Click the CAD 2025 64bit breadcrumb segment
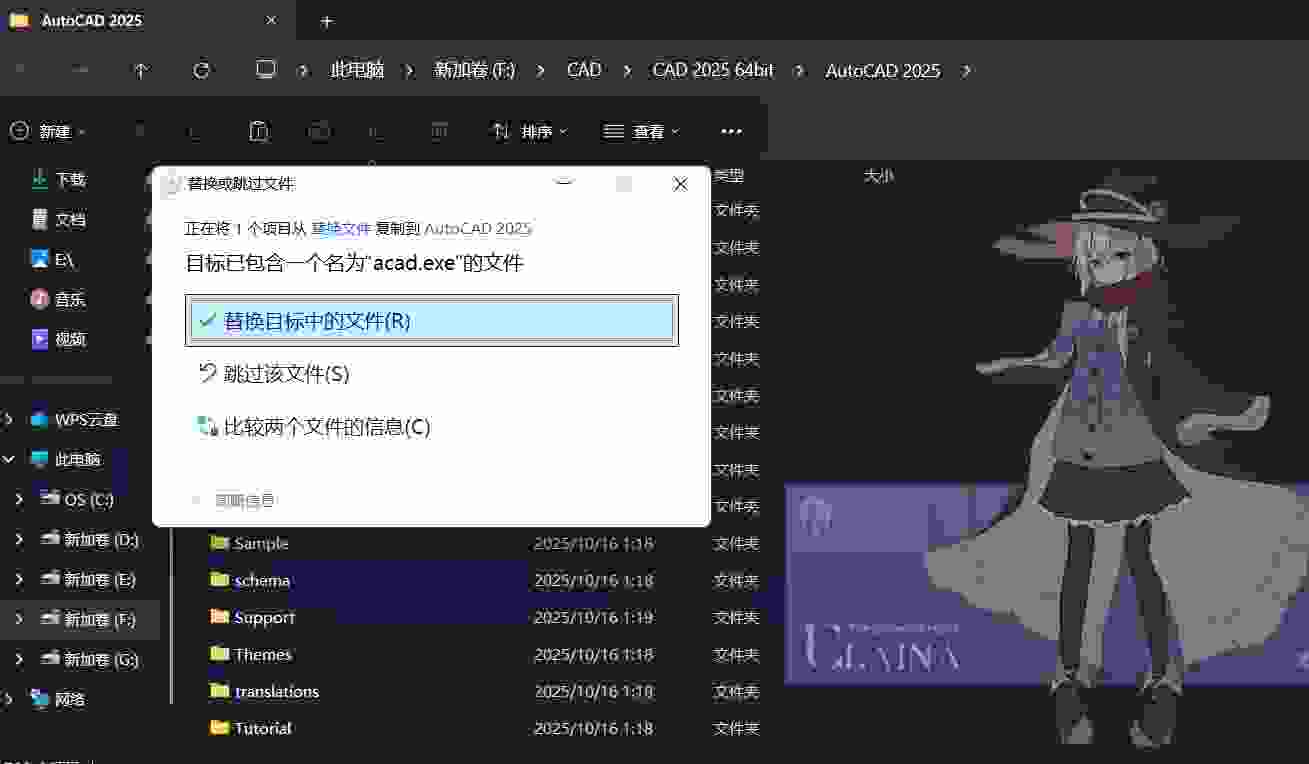The image size is (1309, 764). (x=712, y=70)
